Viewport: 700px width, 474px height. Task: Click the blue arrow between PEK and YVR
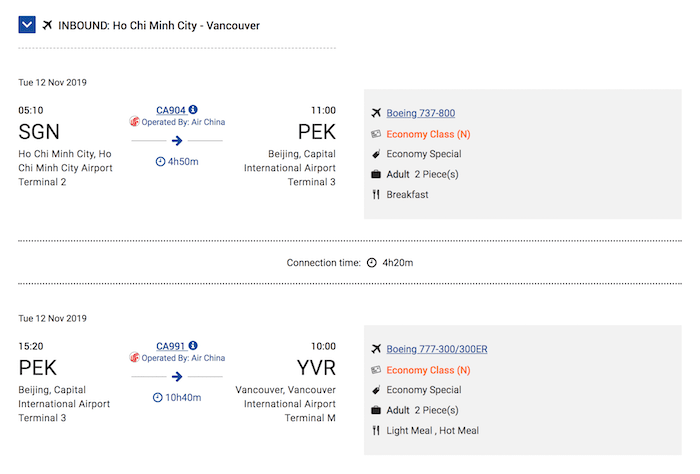coord(177,377)
